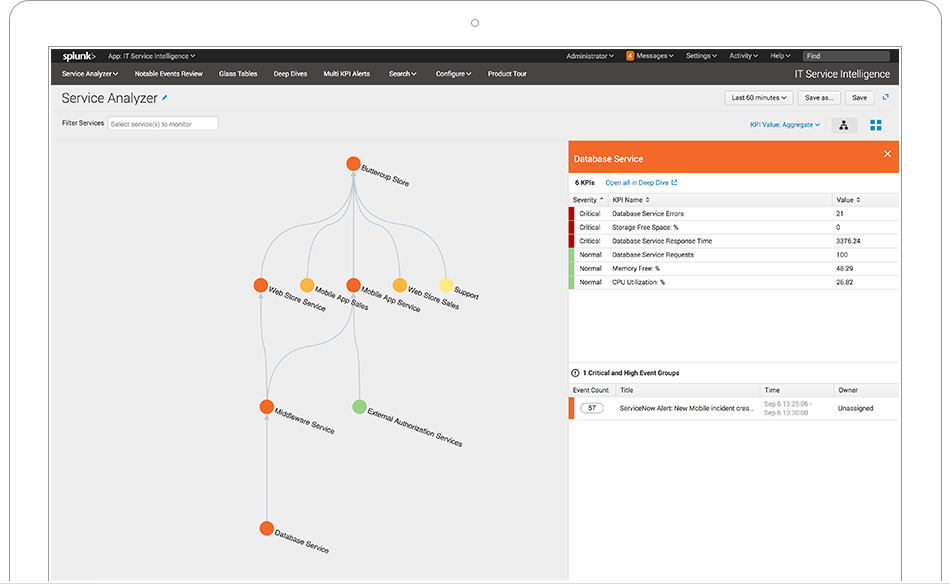This screenshot has width=950, height=584.
Task: Switch to the tile grid view icon
Action: click(x=875, y=125)
